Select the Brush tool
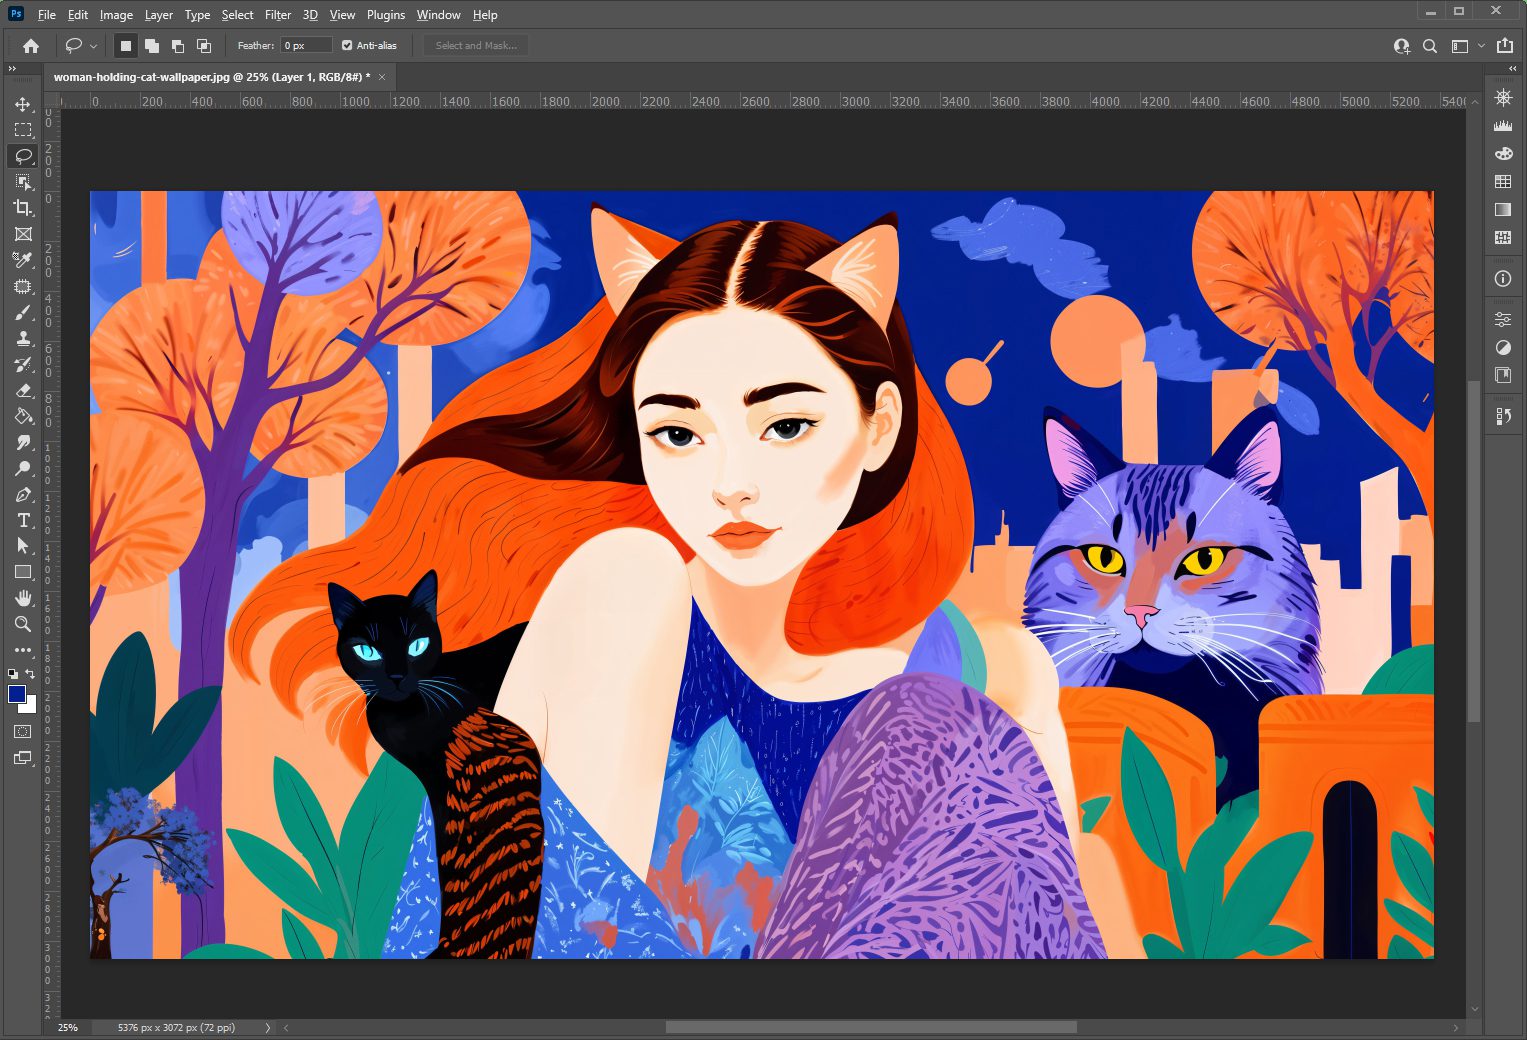 (23, 313)
